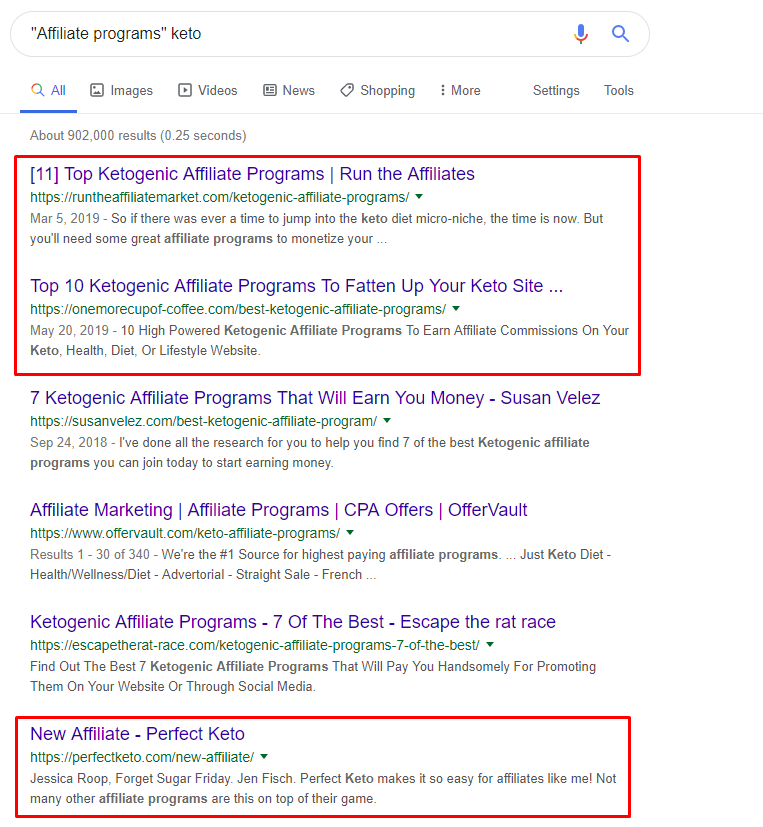
Task: Click the perfectketo.com/new-affiliate URL text
Action: [x=142, y=757]
